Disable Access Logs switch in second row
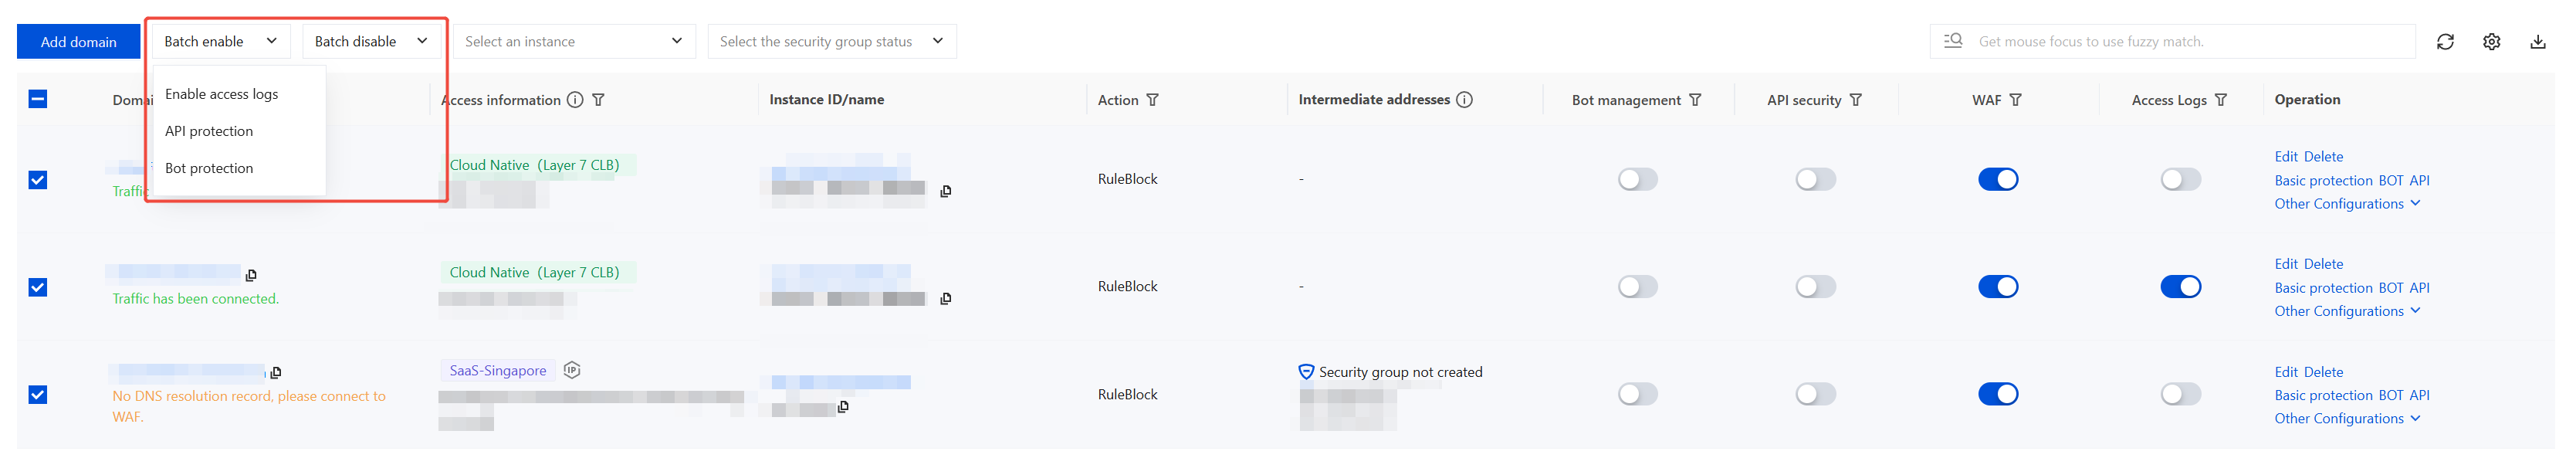This screenshot has width=2576, height=458. 2180,287
